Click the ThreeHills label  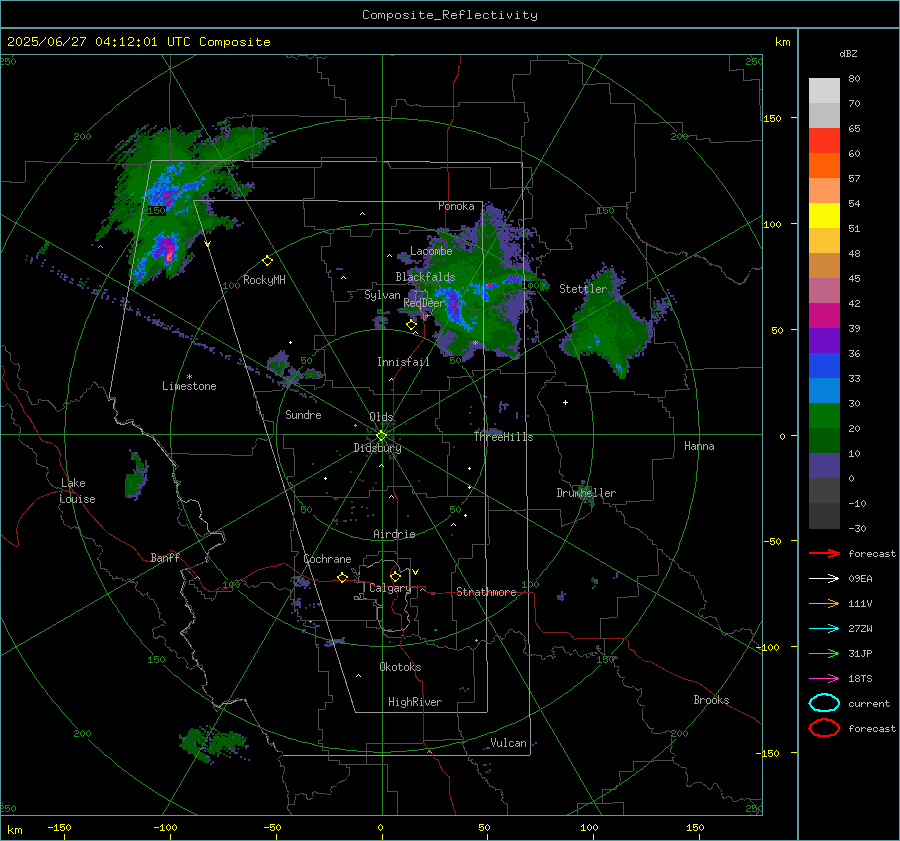pyautogui.click(x=503, y=437)
